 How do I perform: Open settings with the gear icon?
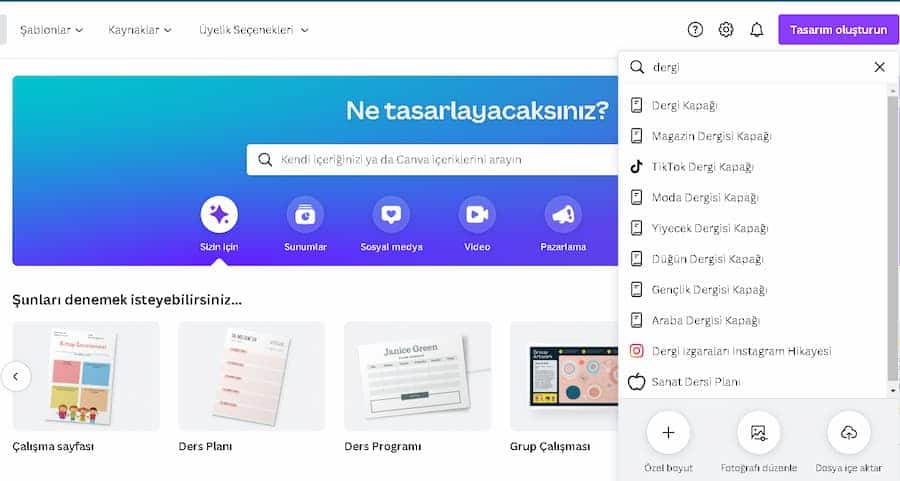726,30
